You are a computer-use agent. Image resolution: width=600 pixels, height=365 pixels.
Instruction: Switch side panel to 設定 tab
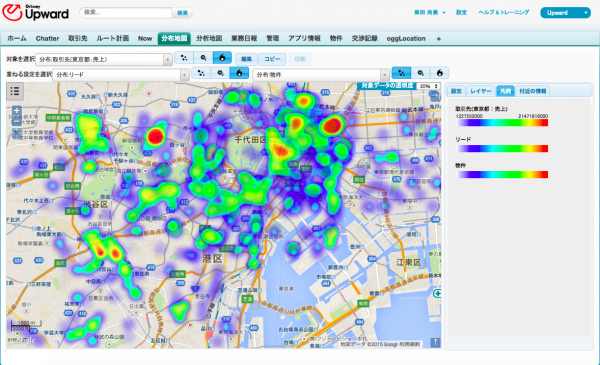[456, 91]
